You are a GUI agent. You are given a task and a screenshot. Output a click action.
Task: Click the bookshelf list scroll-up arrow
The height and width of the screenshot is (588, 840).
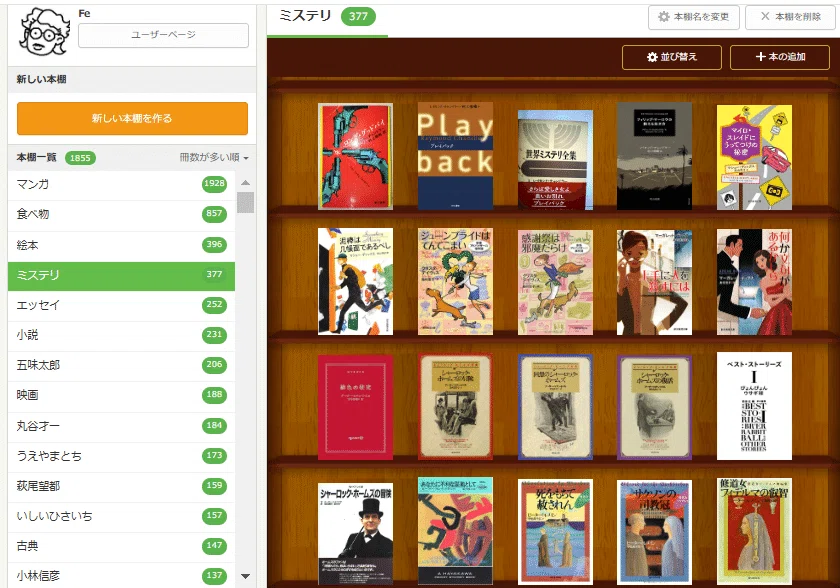pos(245,183)
